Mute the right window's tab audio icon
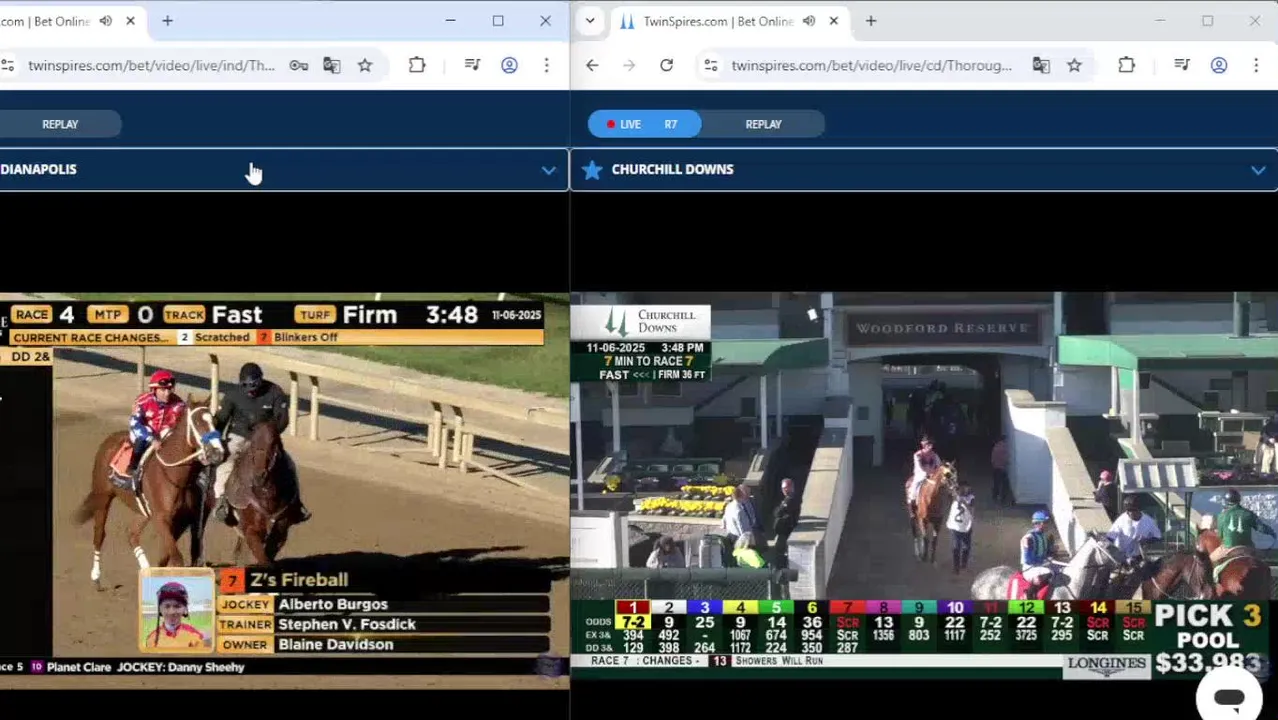This screenshot has height=720, width=1278. pos(808,21)
